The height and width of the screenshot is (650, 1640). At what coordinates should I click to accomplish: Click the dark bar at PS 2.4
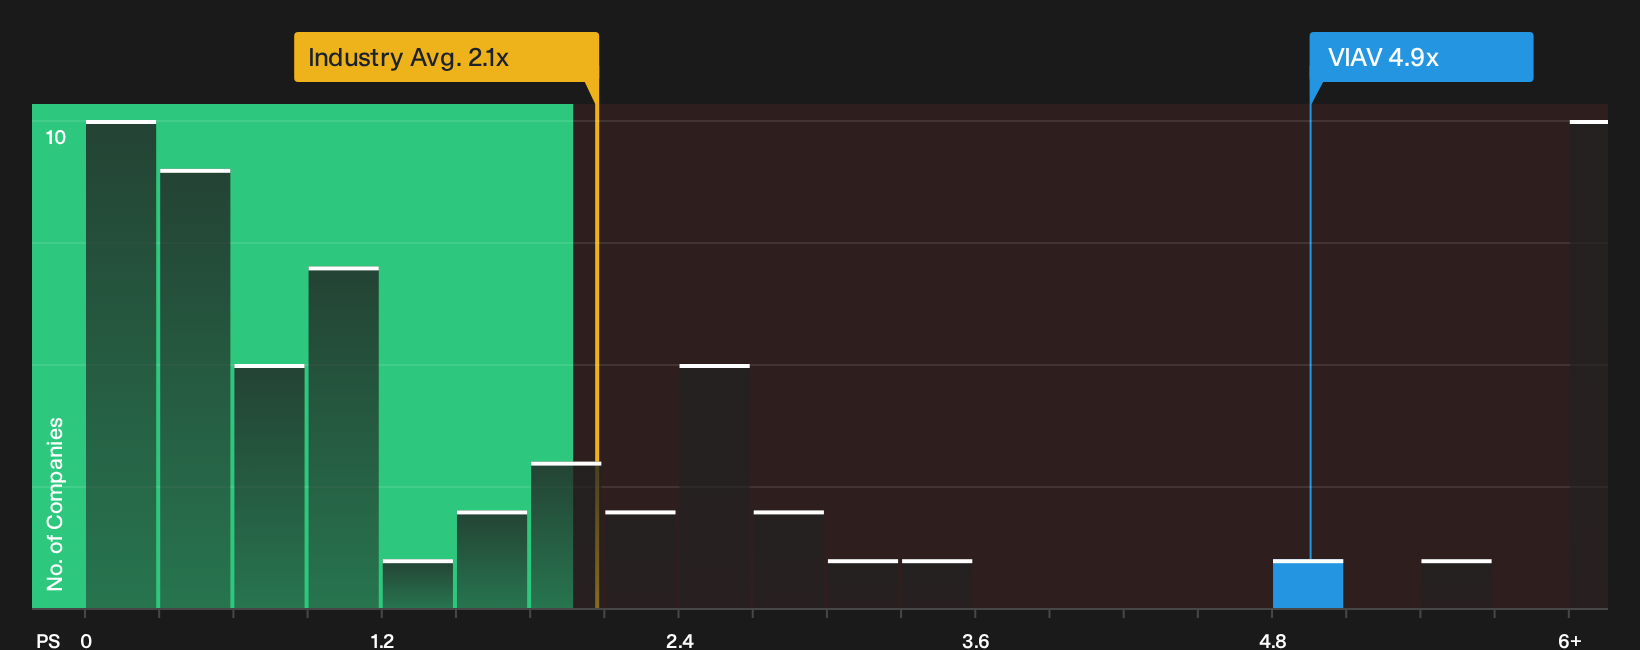[715, 486]
